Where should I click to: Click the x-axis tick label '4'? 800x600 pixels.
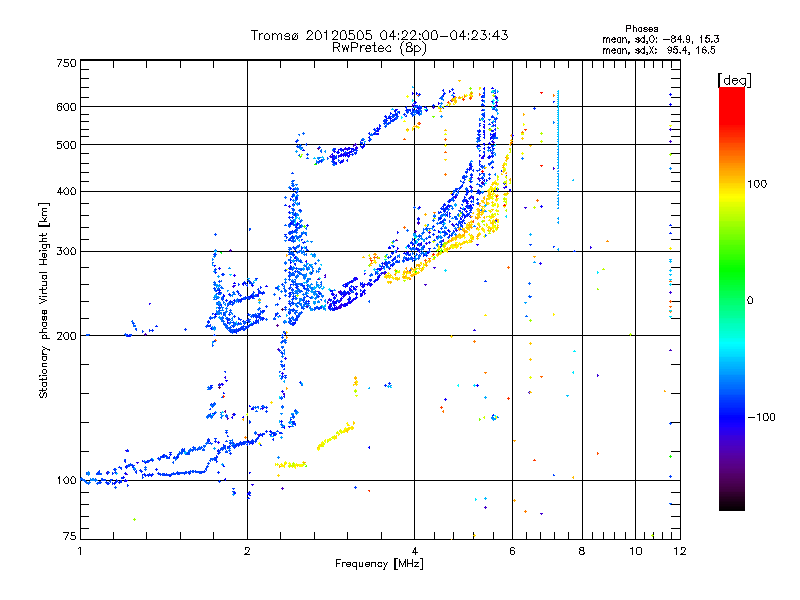pyautogui.click(x=415, y=551)
